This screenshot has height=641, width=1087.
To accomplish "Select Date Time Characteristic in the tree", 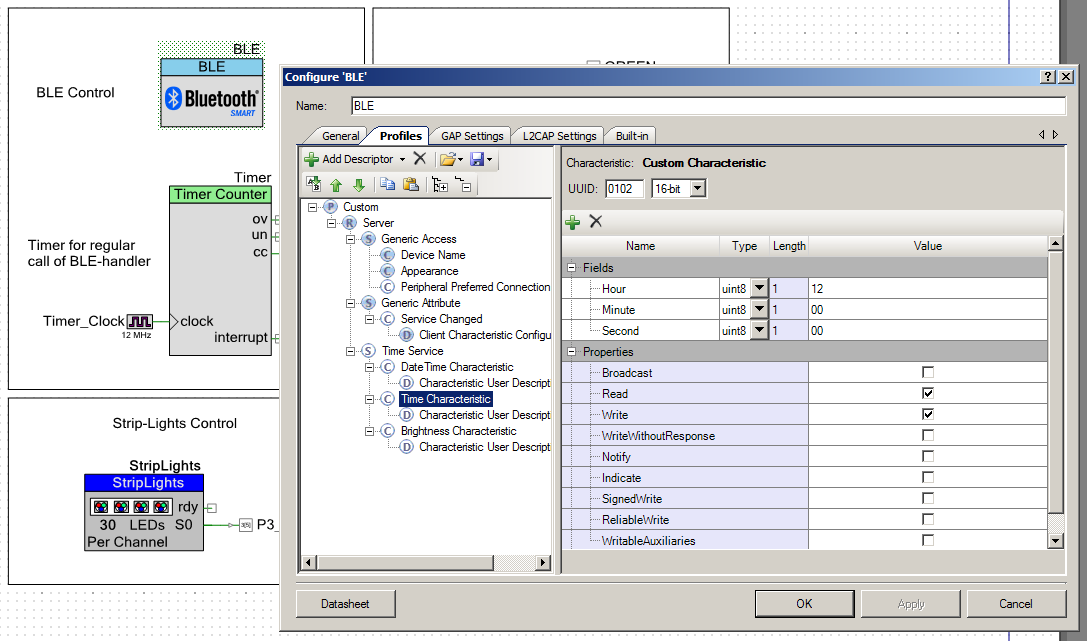I will [x=457, y=367].
